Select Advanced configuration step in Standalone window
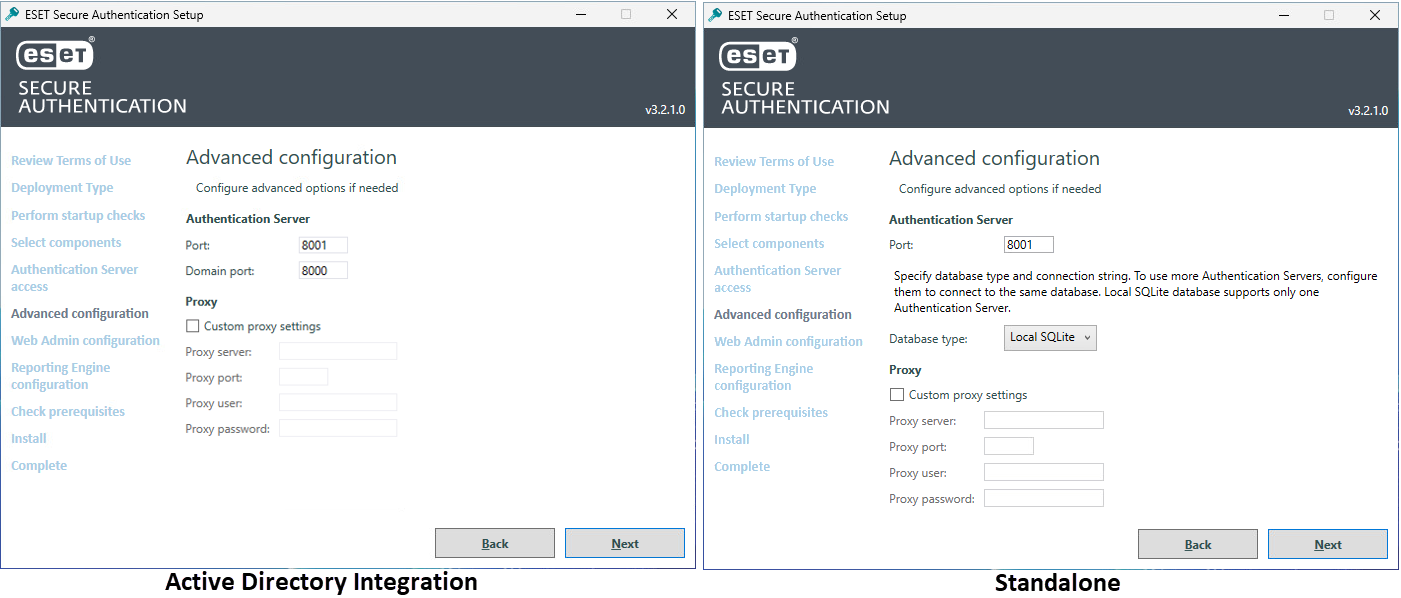1401x598 pixels. pos(783,314)
